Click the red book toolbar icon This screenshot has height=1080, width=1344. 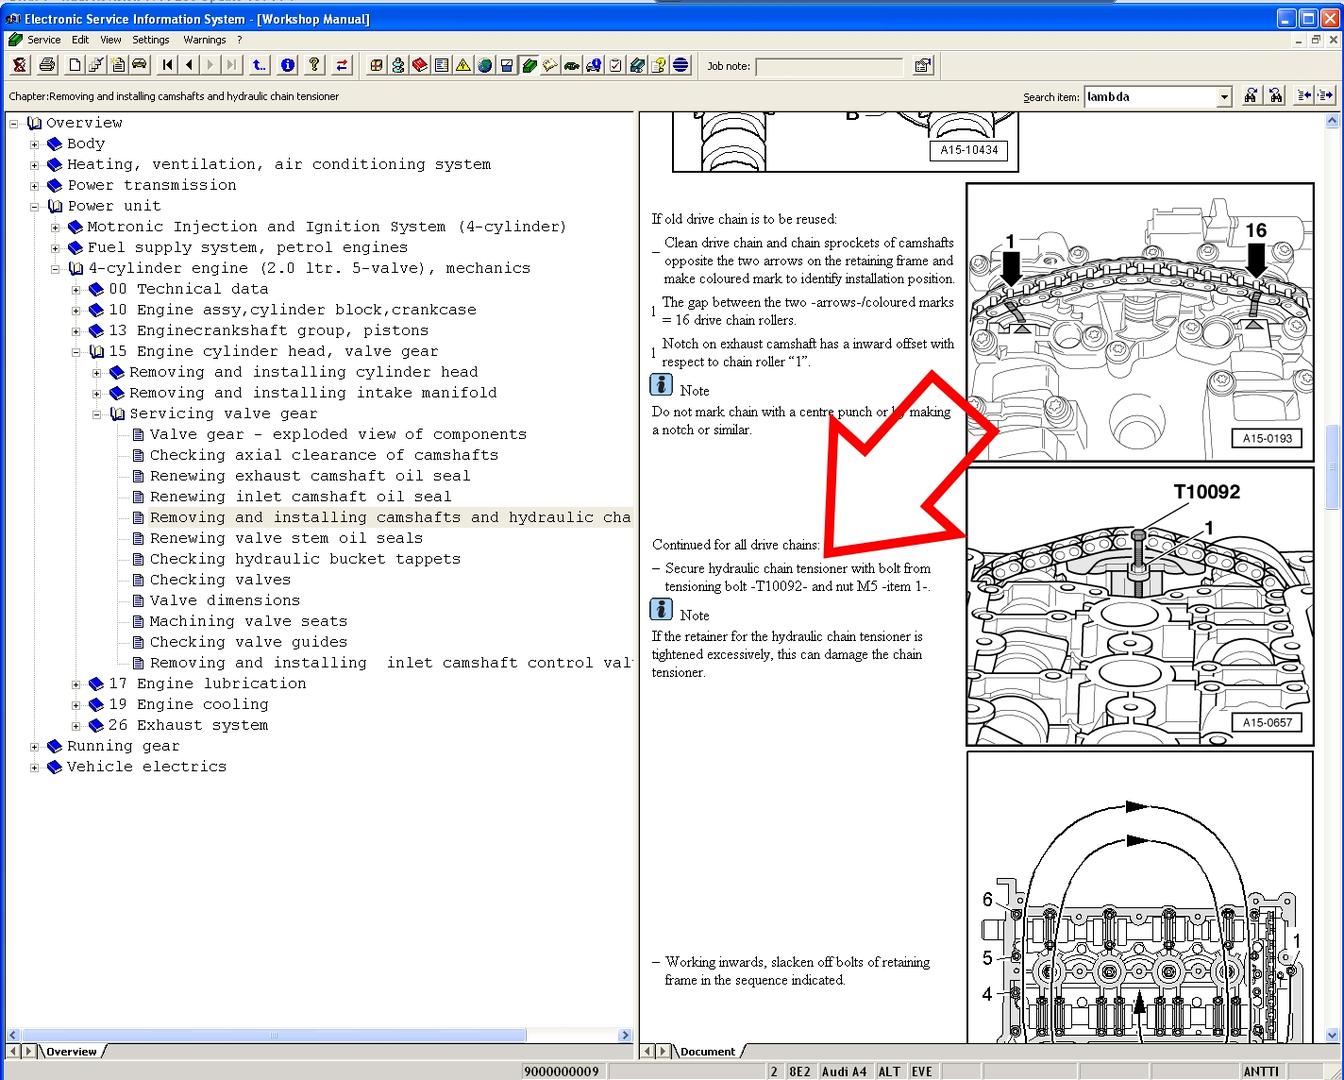[420, 65]
